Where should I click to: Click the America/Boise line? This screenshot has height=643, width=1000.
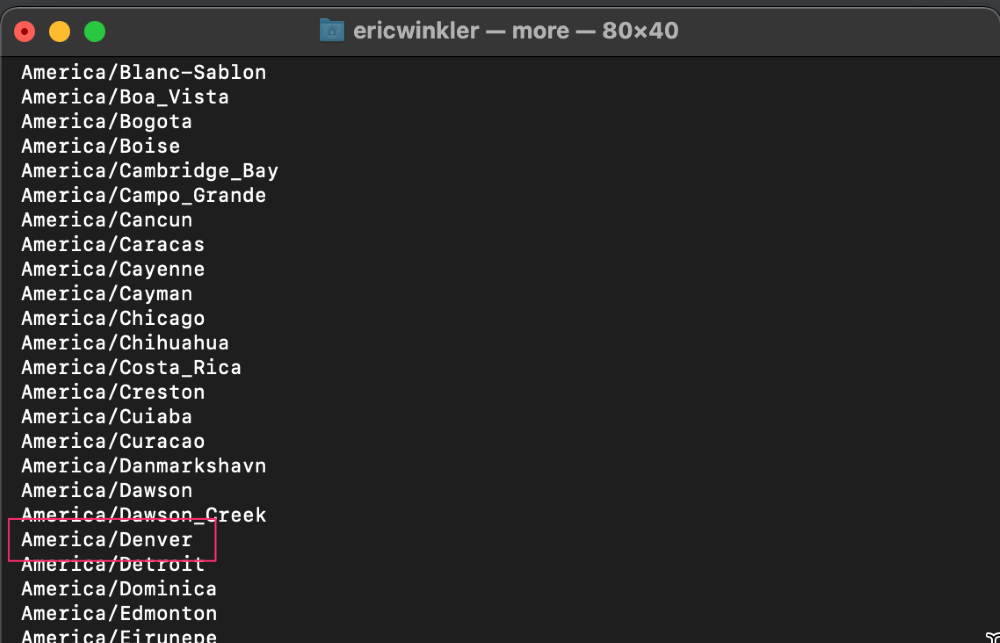coord(100,145)
